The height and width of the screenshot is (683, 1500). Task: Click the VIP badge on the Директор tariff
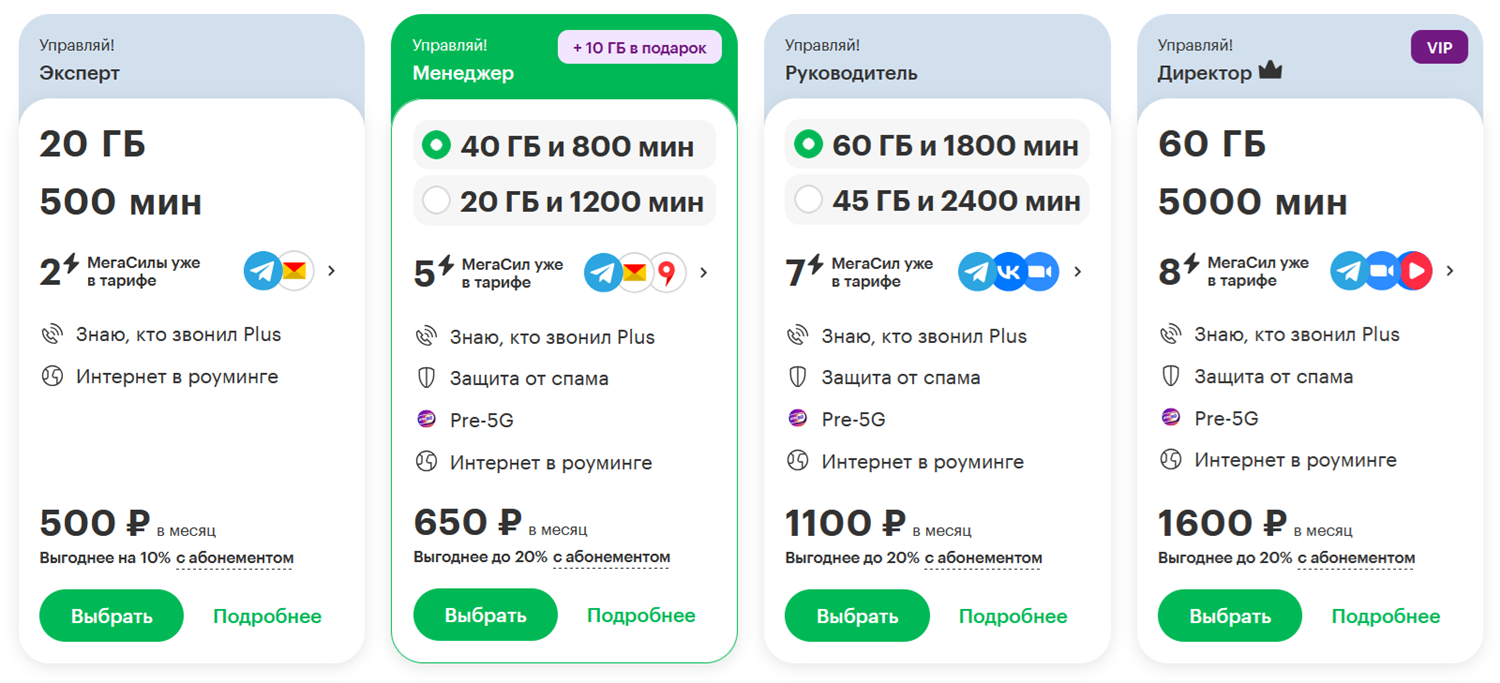tap(1439, 48)
